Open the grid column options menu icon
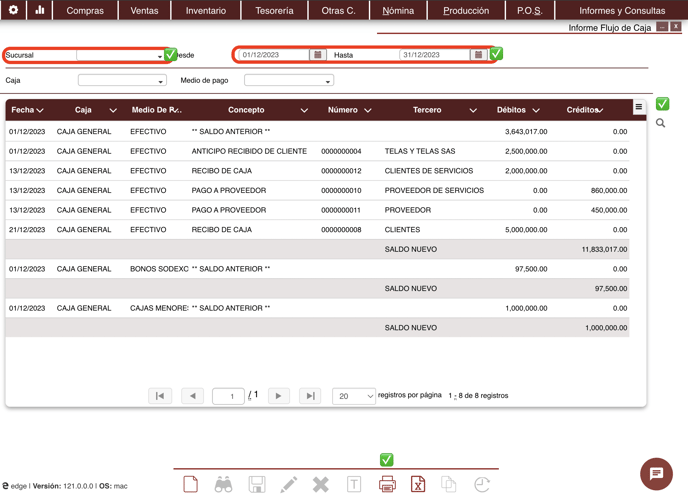The height and width of the screenshot is (495, 688). [x=639, y=107]
